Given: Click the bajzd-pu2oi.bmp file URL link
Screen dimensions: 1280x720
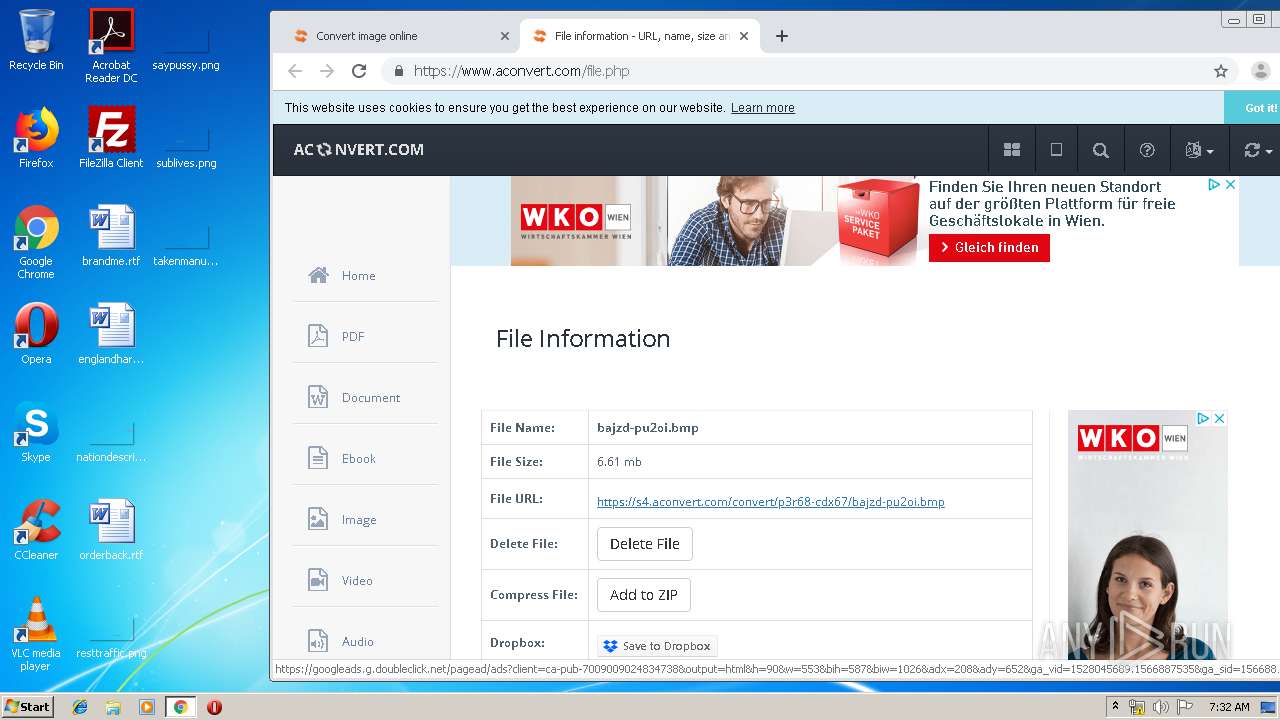Looking at the screenshot, I should click(771, 502).
